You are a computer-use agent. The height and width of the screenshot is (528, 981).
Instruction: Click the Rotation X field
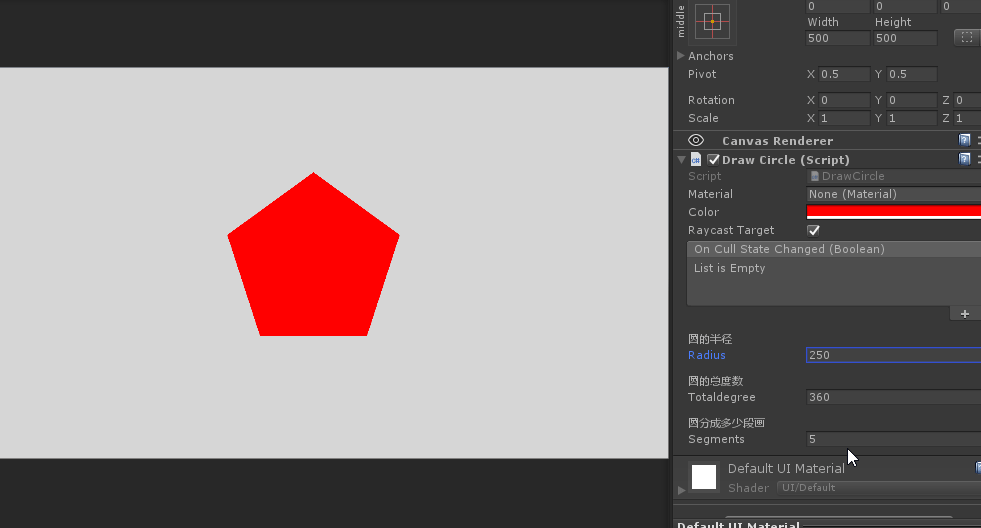[844, 100]
